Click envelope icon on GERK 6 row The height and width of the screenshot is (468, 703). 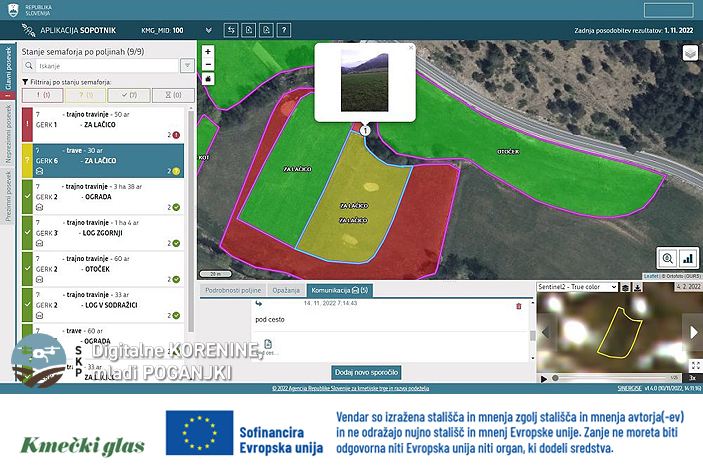coord(39,171)
